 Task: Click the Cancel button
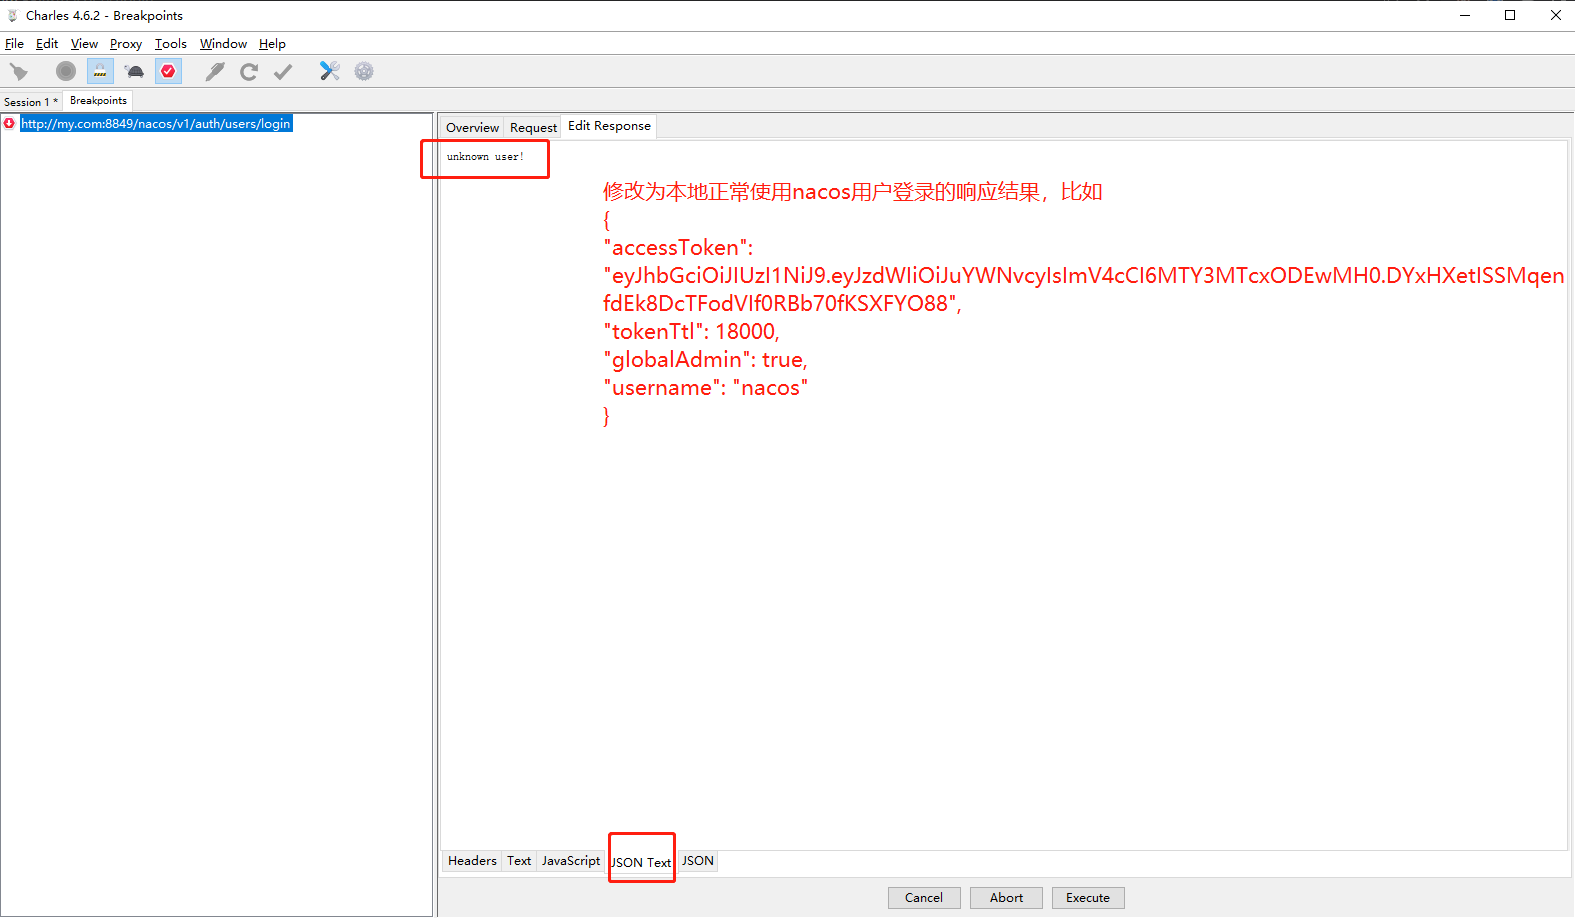(x=924, y=898)
